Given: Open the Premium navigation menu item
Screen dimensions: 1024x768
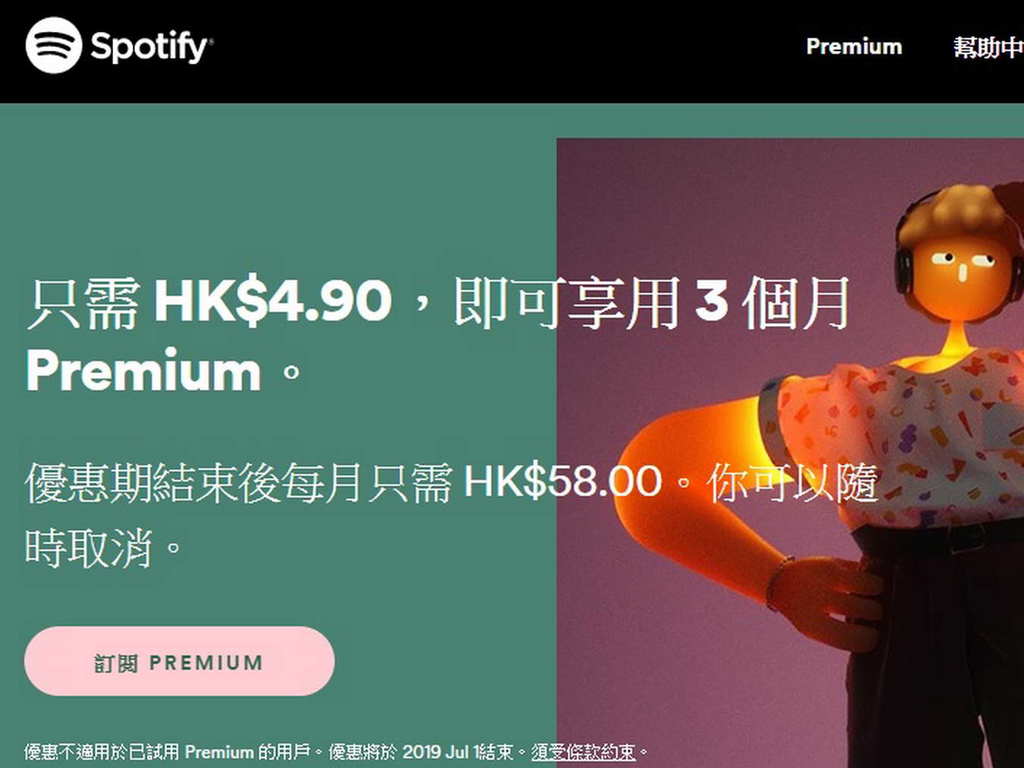Looking at the screenshot, I should coord(854,46).
